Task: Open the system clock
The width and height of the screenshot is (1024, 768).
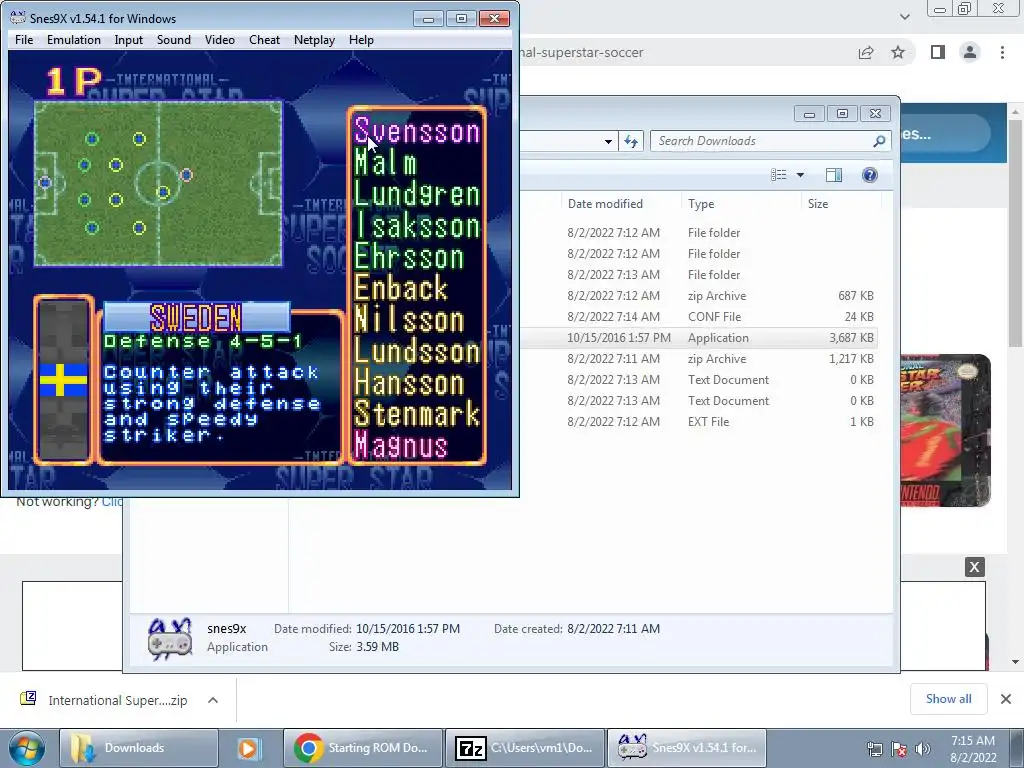Action: click(x=973, y=749)
